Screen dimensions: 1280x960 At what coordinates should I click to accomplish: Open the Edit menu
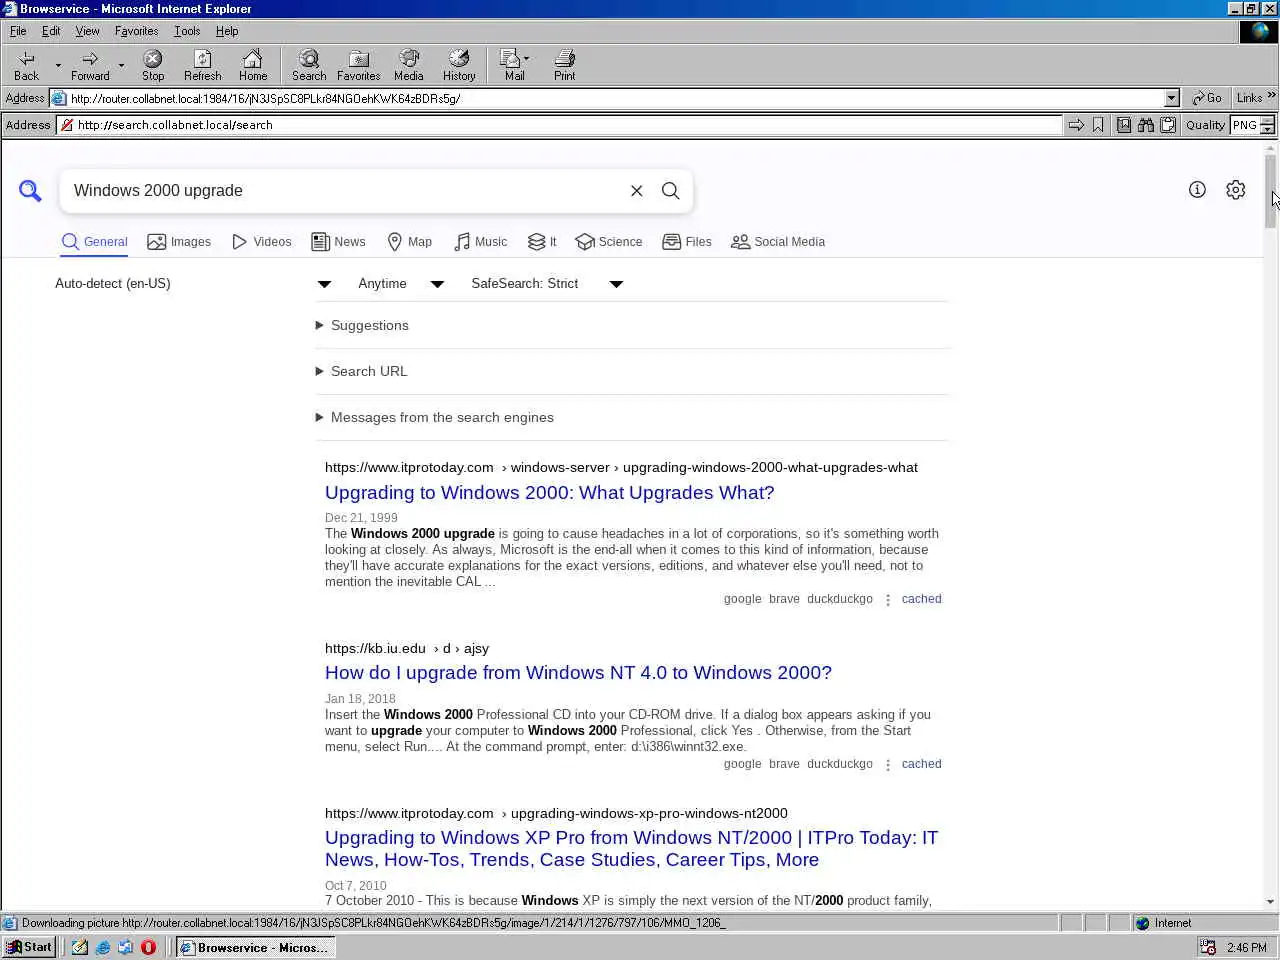[x=51, y=31]
